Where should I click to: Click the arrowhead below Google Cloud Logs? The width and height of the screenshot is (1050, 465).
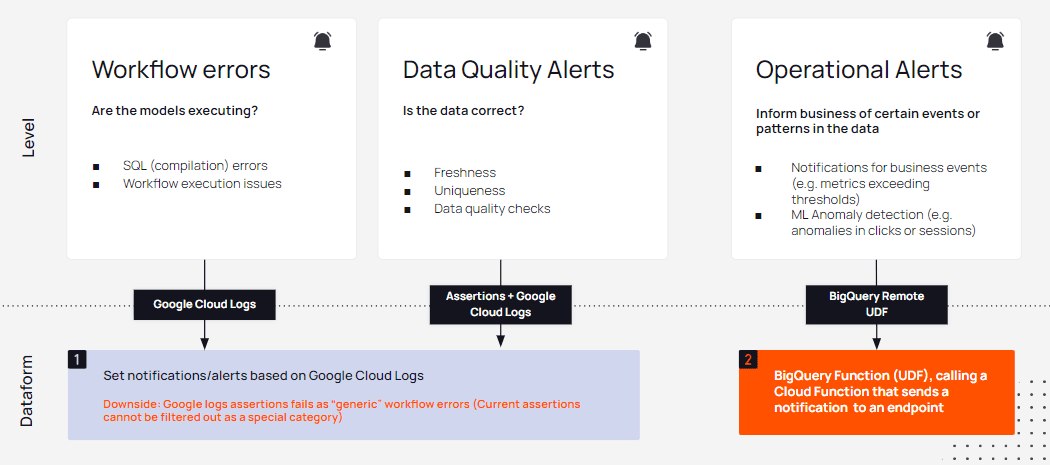pyautogui.click(x=204, y=344)
